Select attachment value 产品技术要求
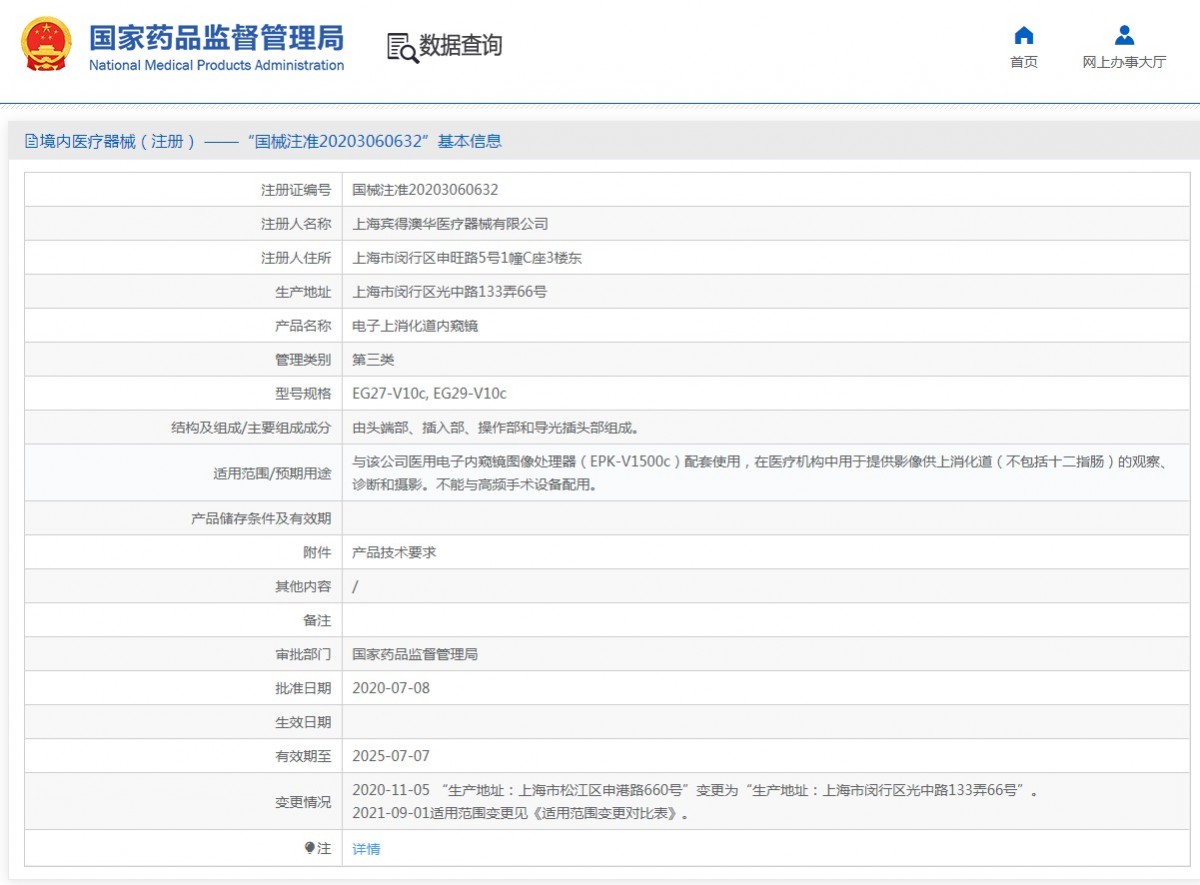 coord(394,552)
